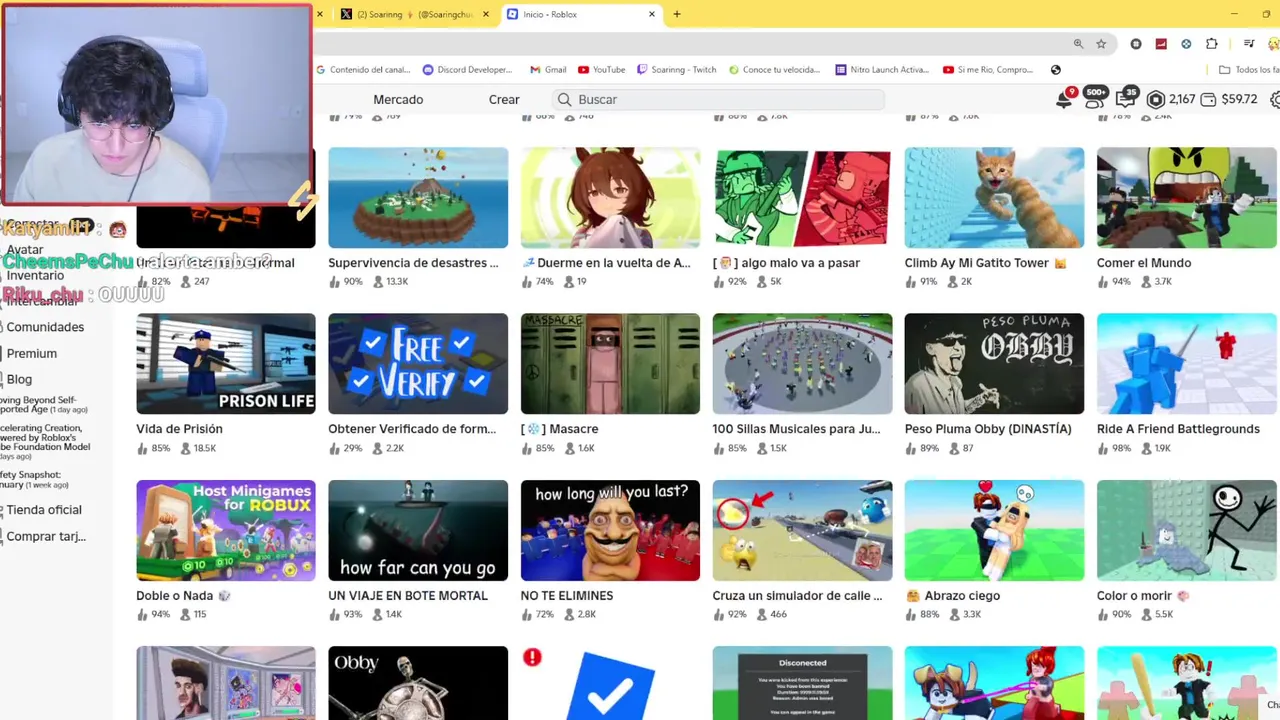Open the Mercado menu item

pyautogui.click(x=398, y=99)
